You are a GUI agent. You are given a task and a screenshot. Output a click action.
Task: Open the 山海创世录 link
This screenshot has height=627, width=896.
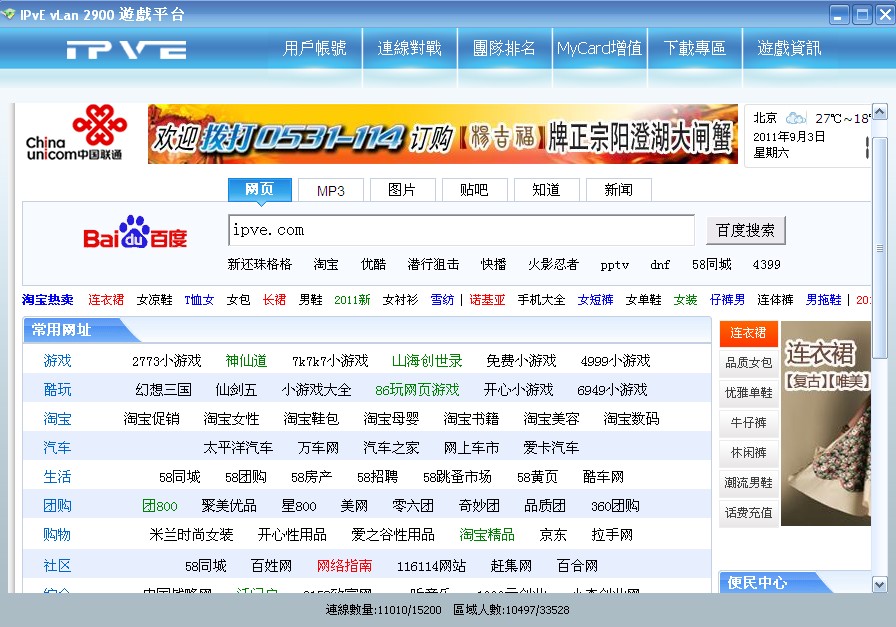click(427, 361)
